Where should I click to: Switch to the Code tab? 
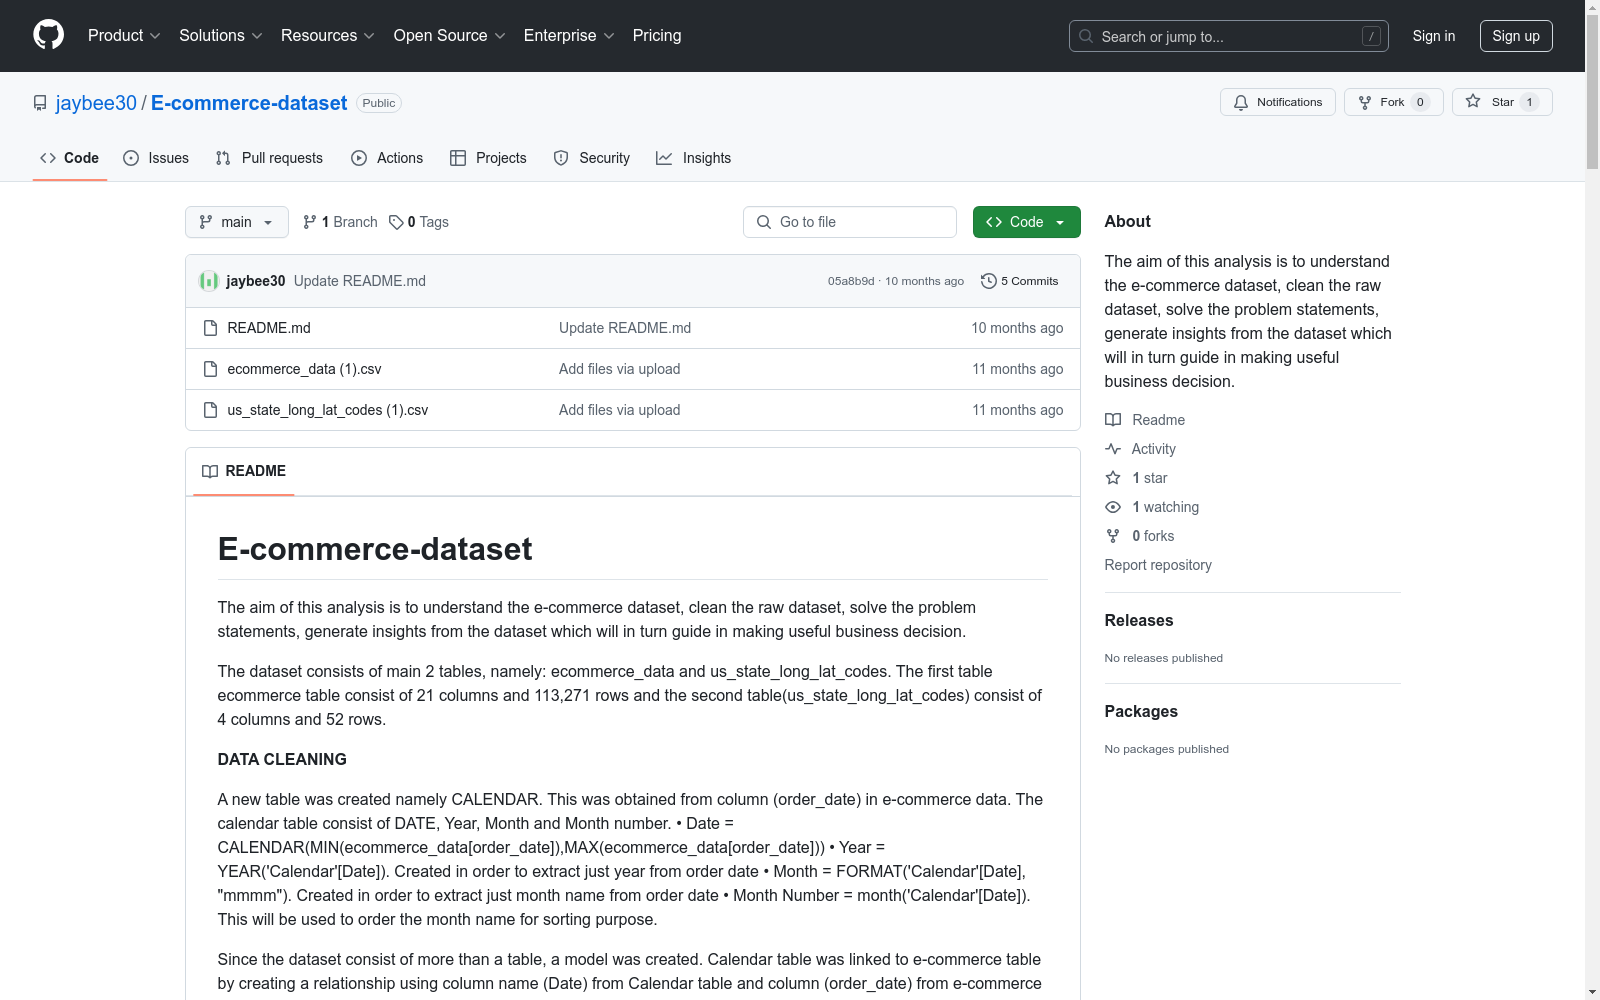(70, 158)
